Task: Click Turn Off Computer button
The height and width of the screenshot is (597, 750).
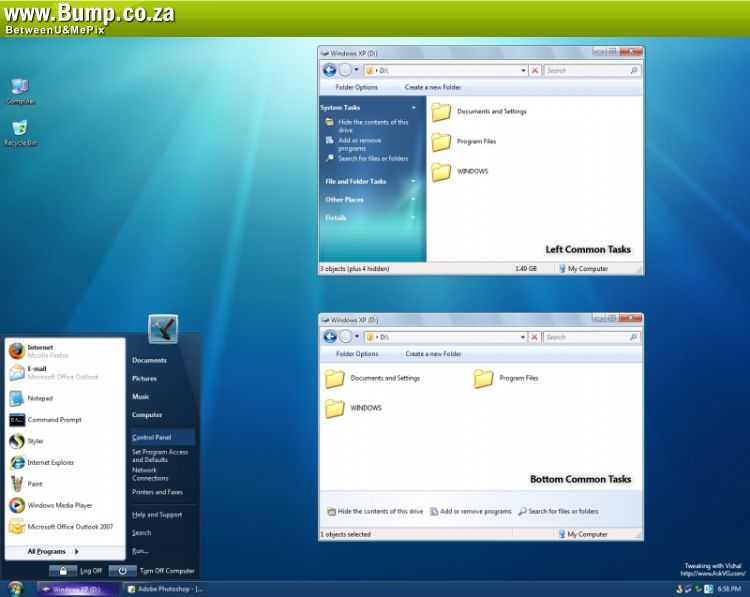Action: tap(153, 571)
